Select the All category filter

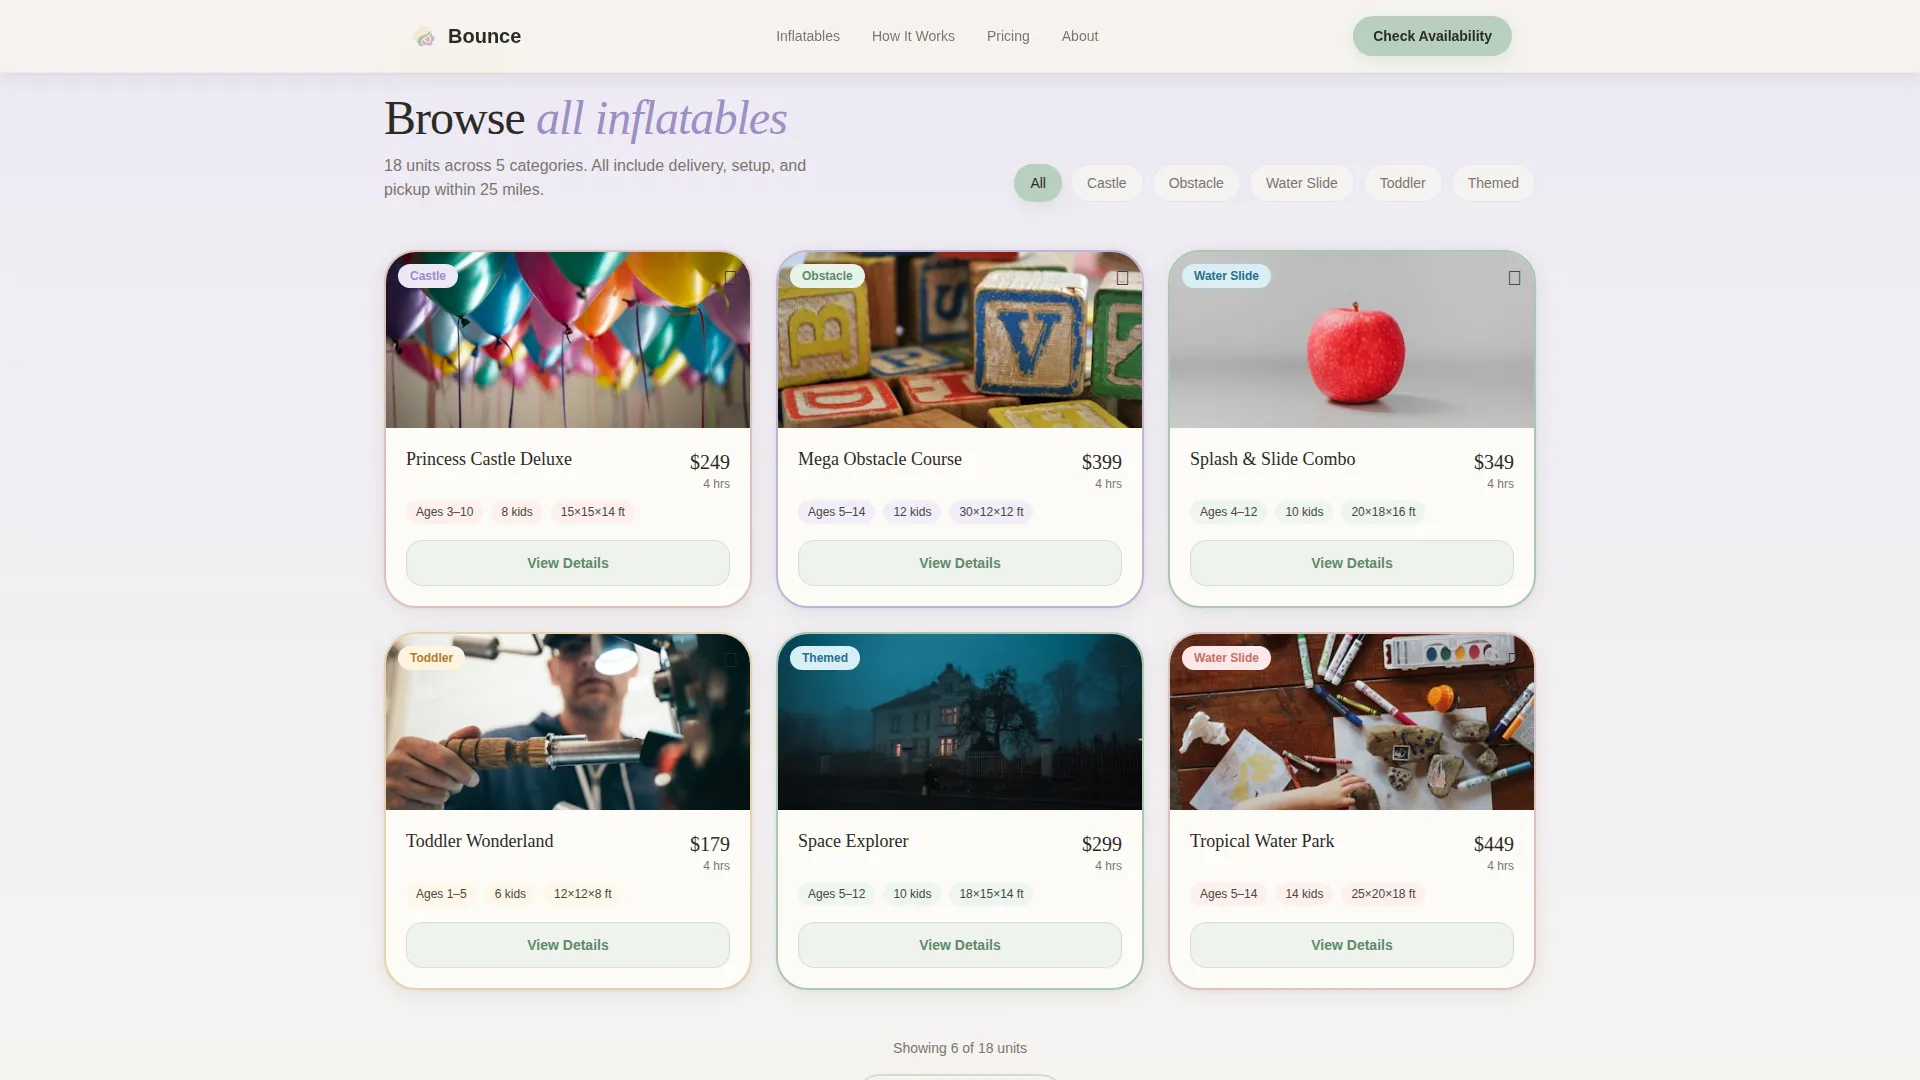(1038, 183)
